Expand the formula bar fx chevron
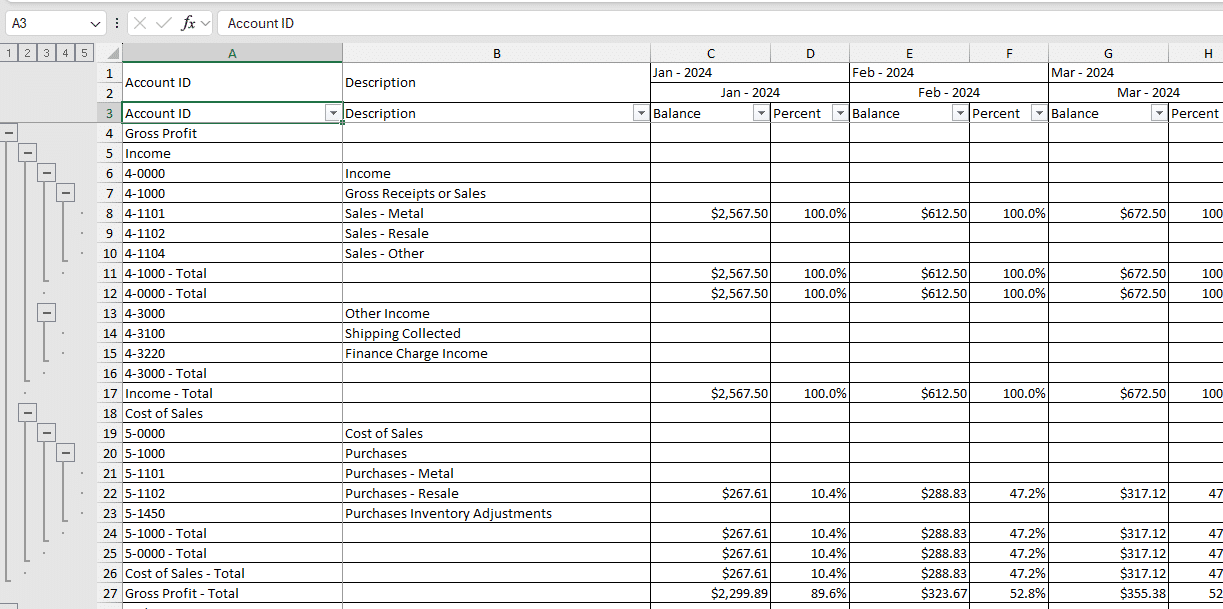Screen dimensions: 1223x609 tap(205, 23)
